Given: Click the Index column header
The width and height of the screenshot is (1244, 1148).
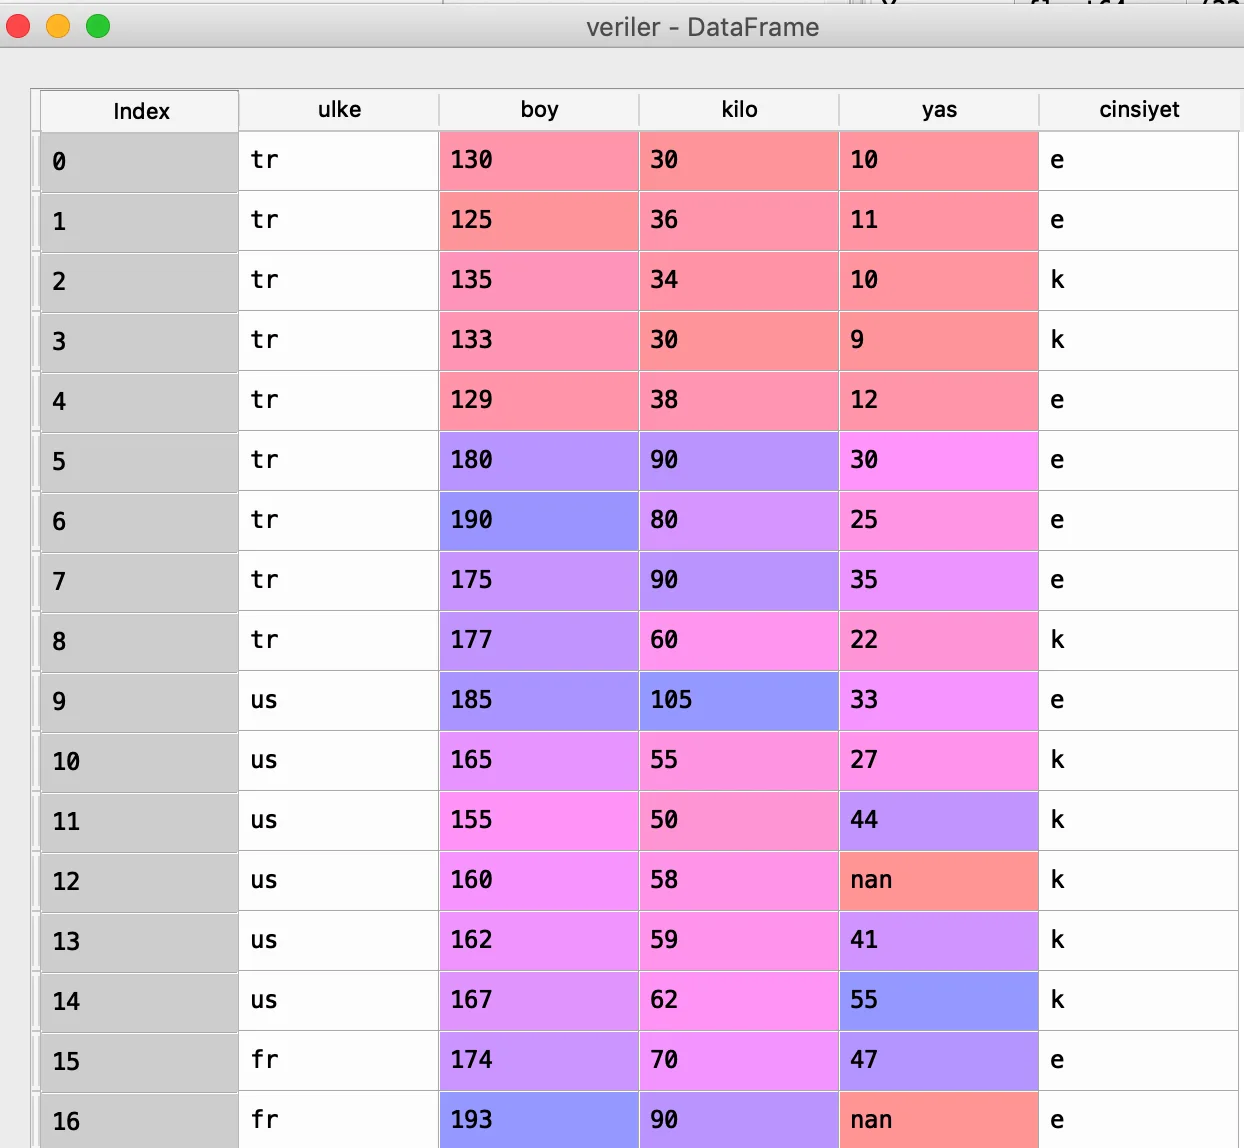Looking at the screenshot, I should coord(139,111).
